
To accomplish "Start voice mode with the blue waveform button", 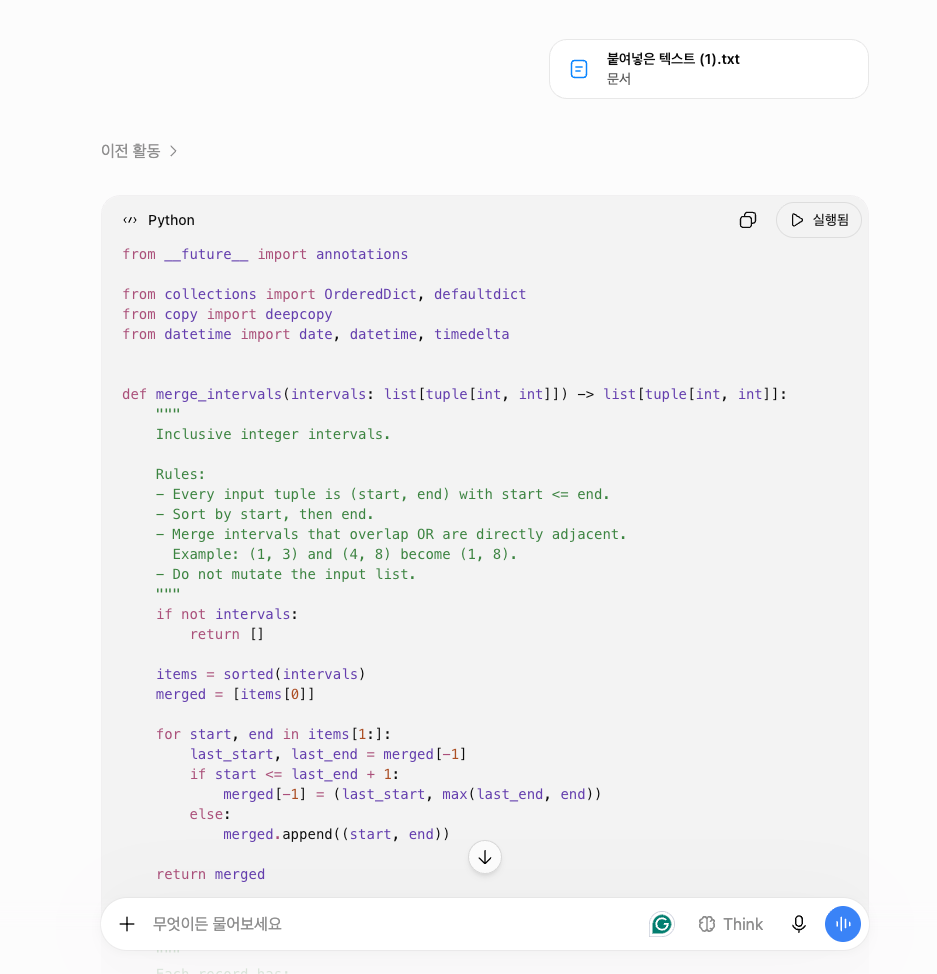I will (x=843, y=924).
